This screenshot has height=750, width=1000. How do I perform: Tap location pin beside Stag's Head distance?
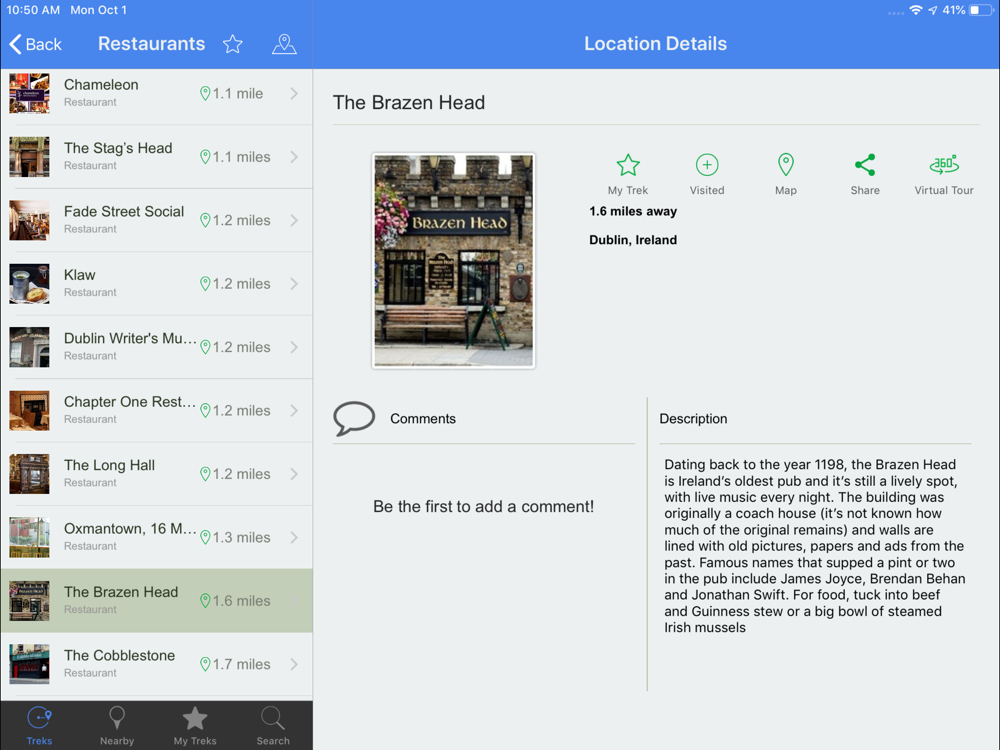click(x=205, y=157)
